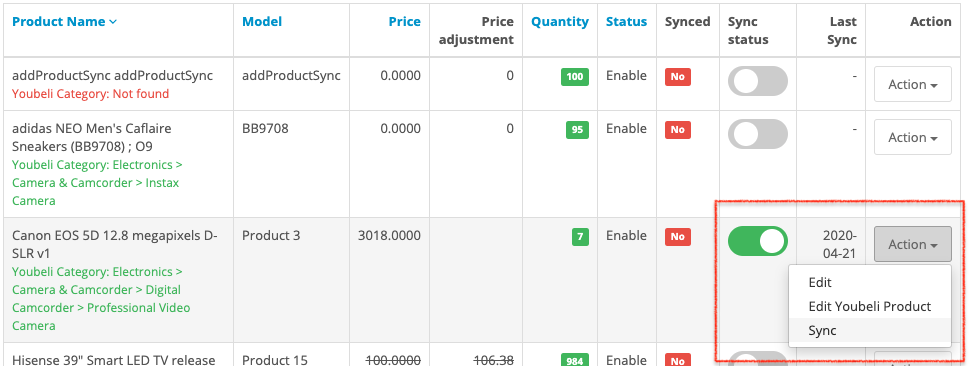Disable sync toggle for Canon EOS 5D
The width and height of the screenshot is (973, 366).
tap(758, 241)
